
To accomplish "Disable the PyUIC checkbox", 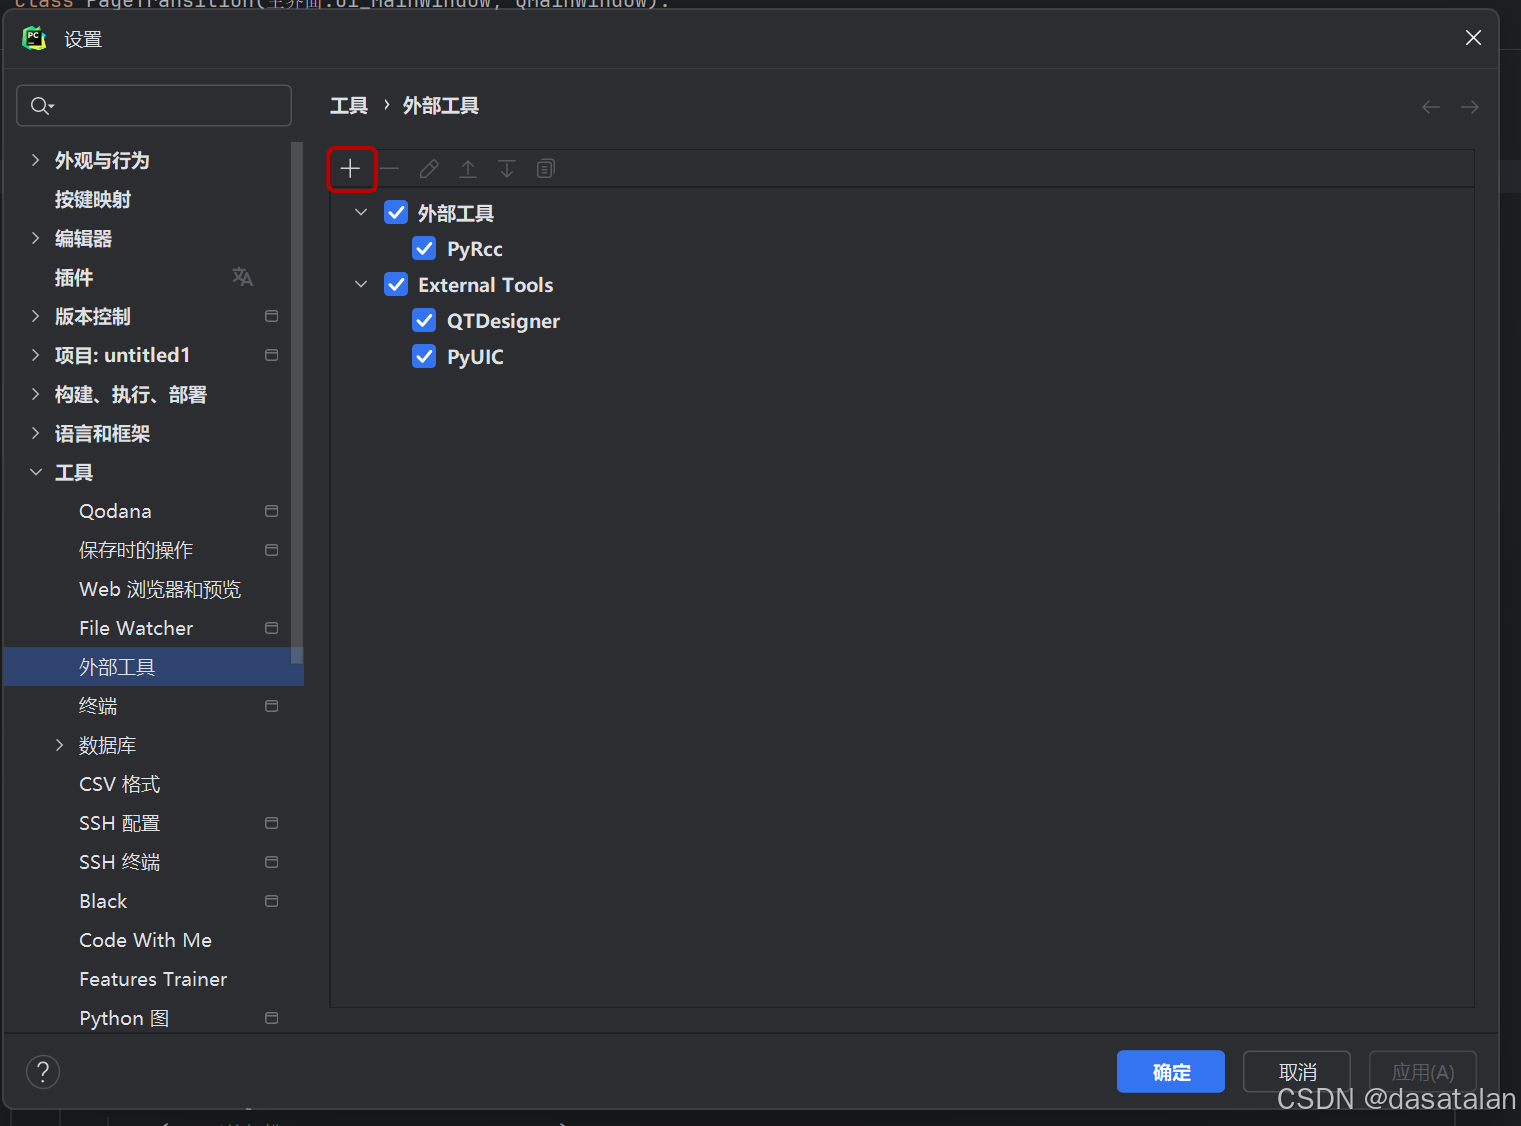I will [x=424, y=356].
